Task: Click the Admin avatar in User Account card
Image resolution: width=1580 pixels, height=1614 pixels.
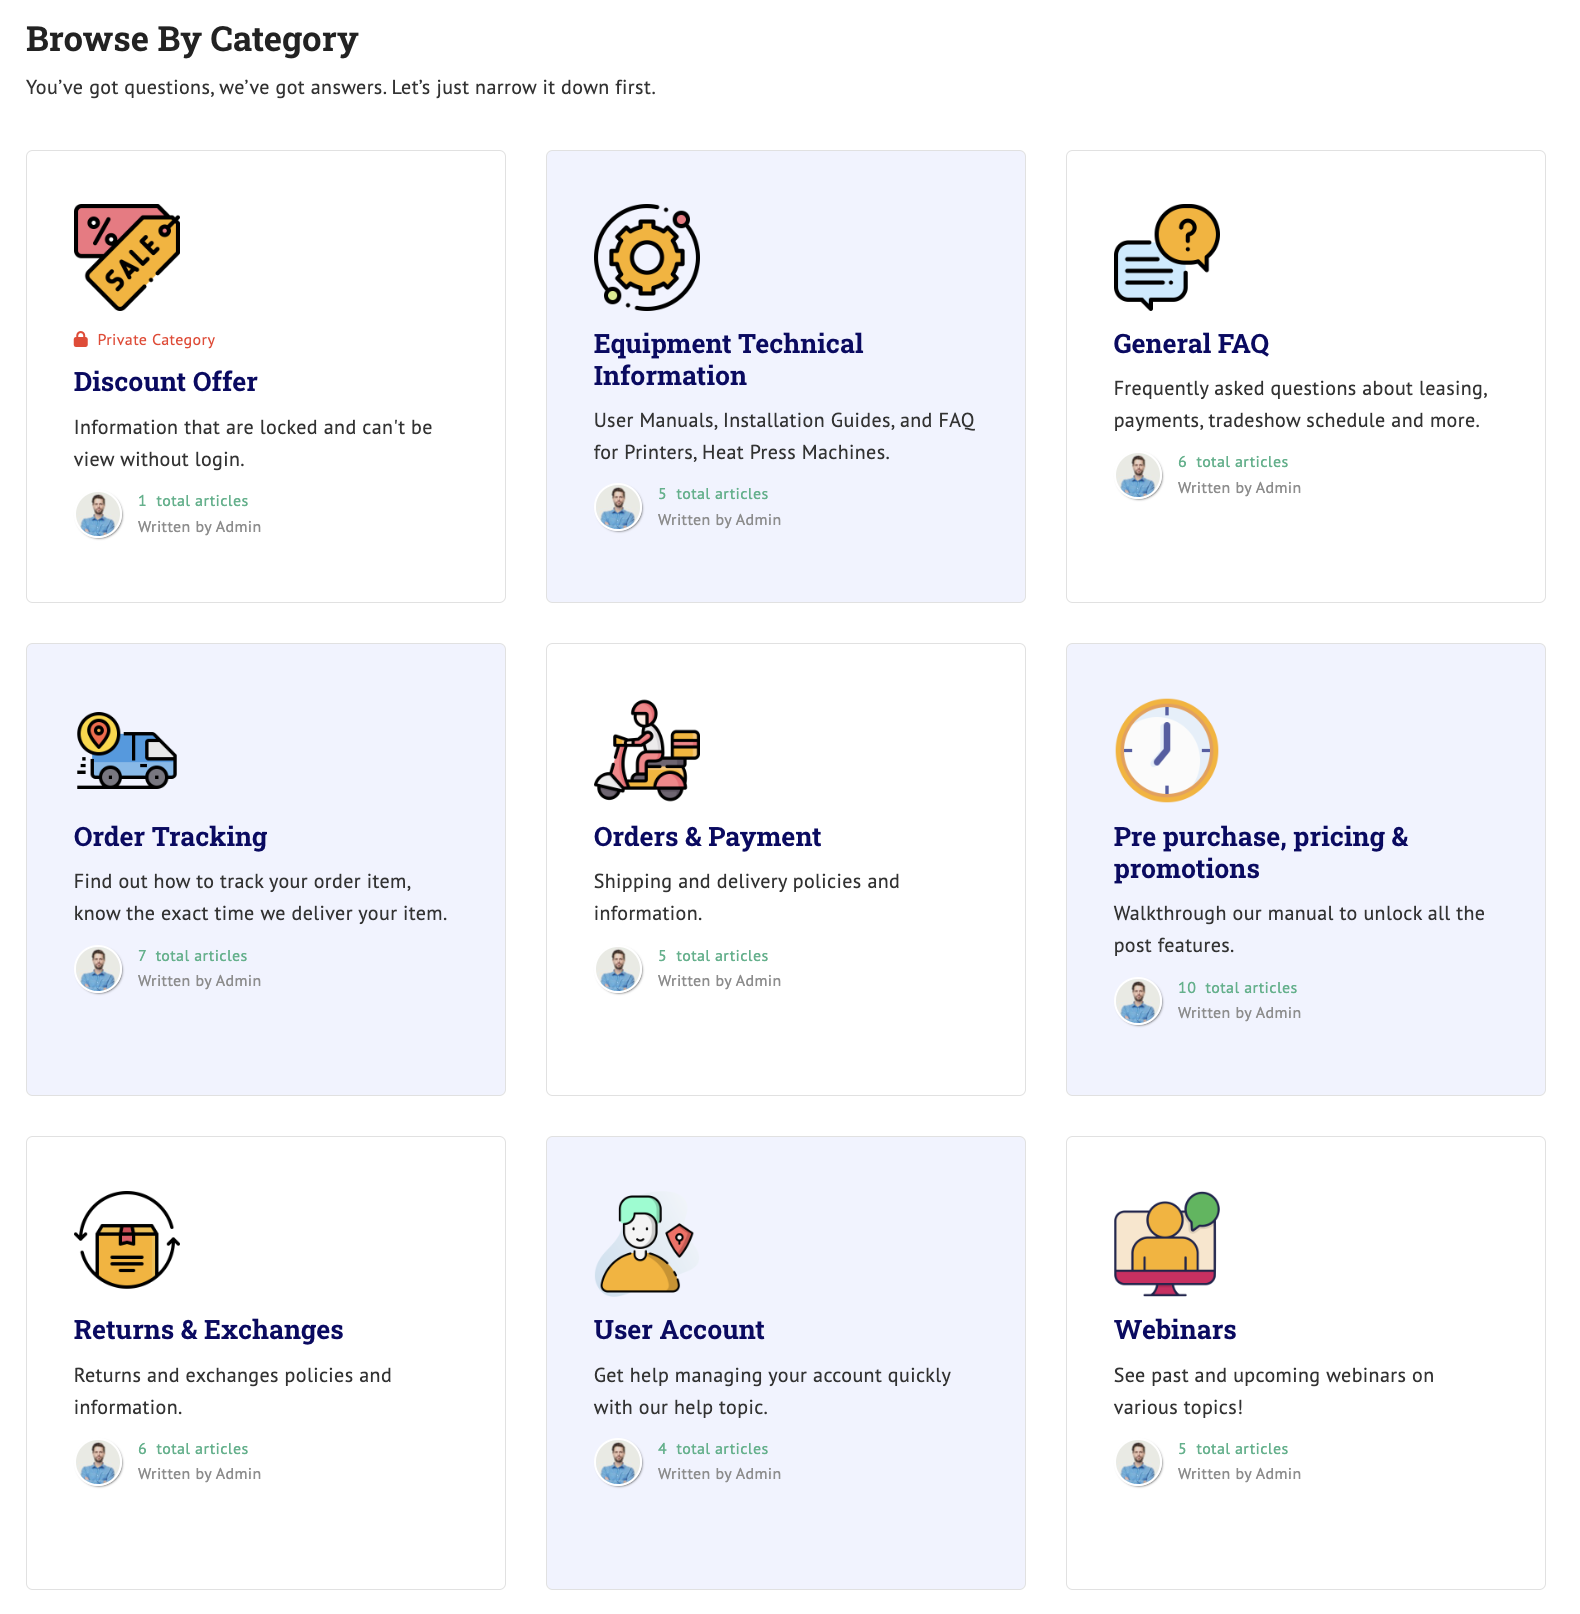Action: point(619,1462)
